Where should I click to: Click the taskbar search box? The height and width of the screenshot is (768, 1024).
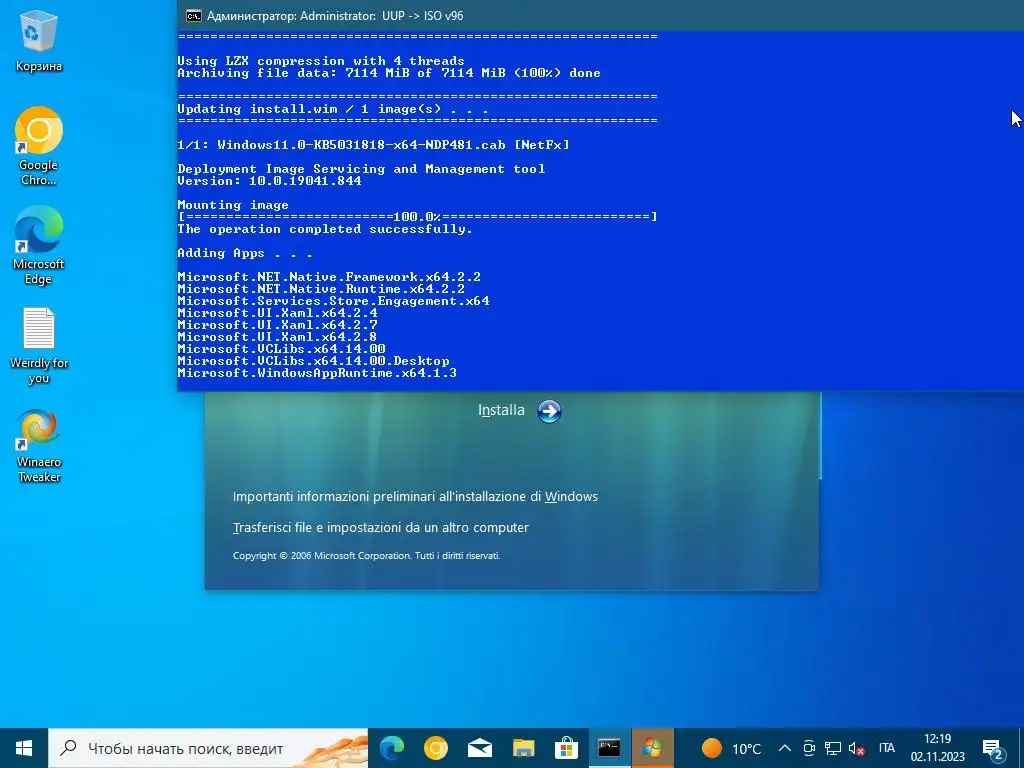pos(208,748)
